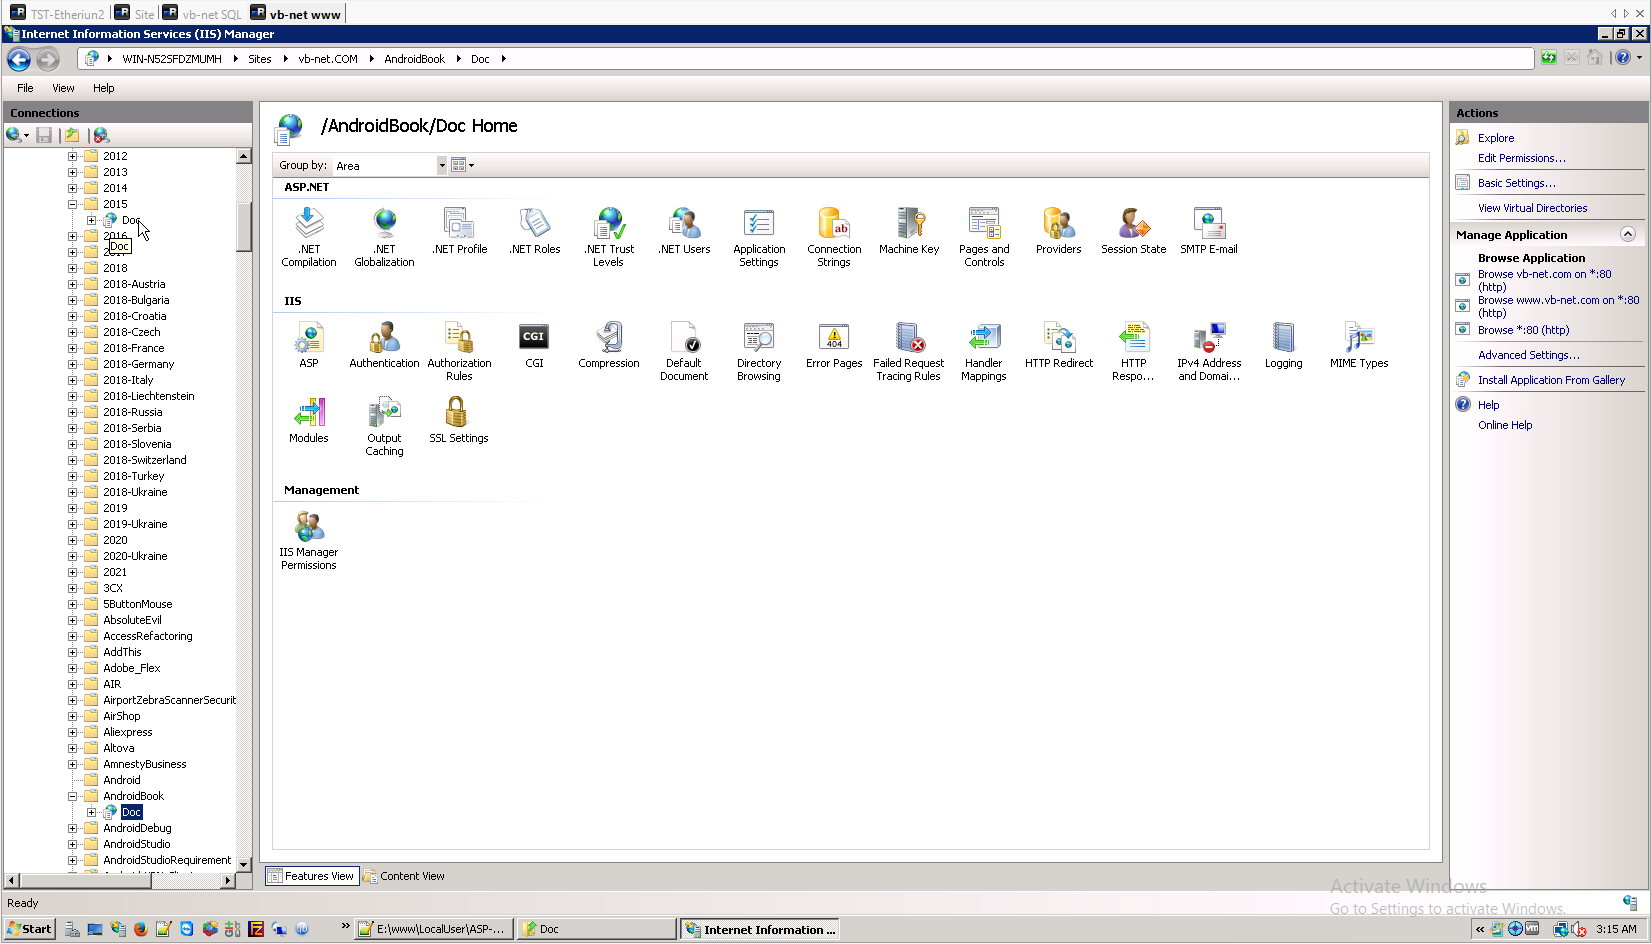Collapse the AndroidBook folder node
1651x944 pixels.
[x=72, y=796]
